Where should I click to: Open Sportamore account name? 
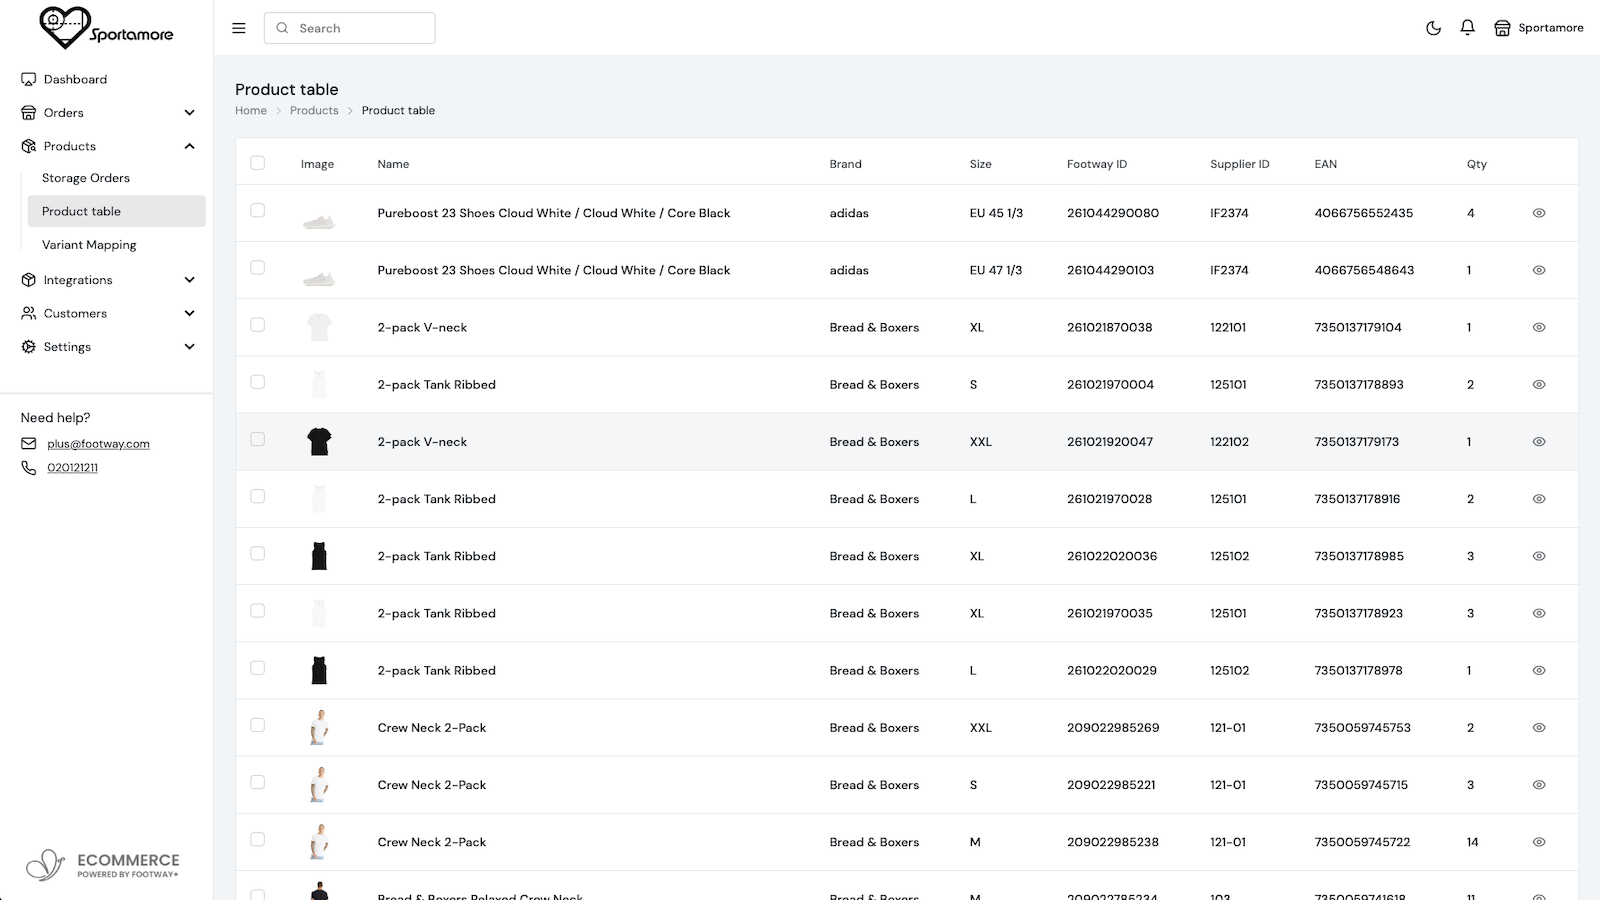tap(1551, 28)
